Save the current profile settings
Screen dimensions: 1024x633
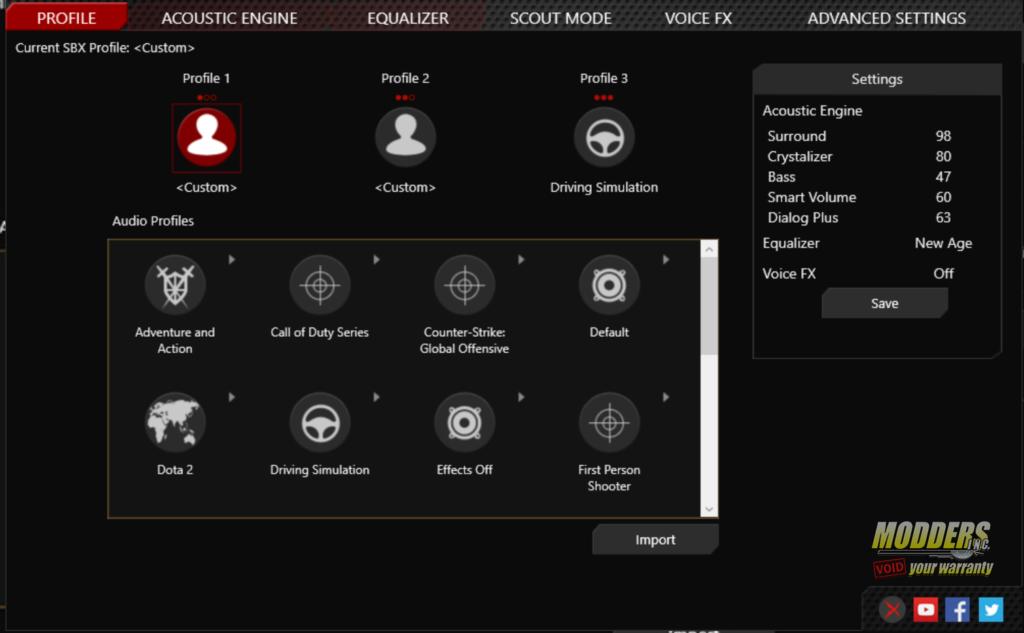(884, 303)
